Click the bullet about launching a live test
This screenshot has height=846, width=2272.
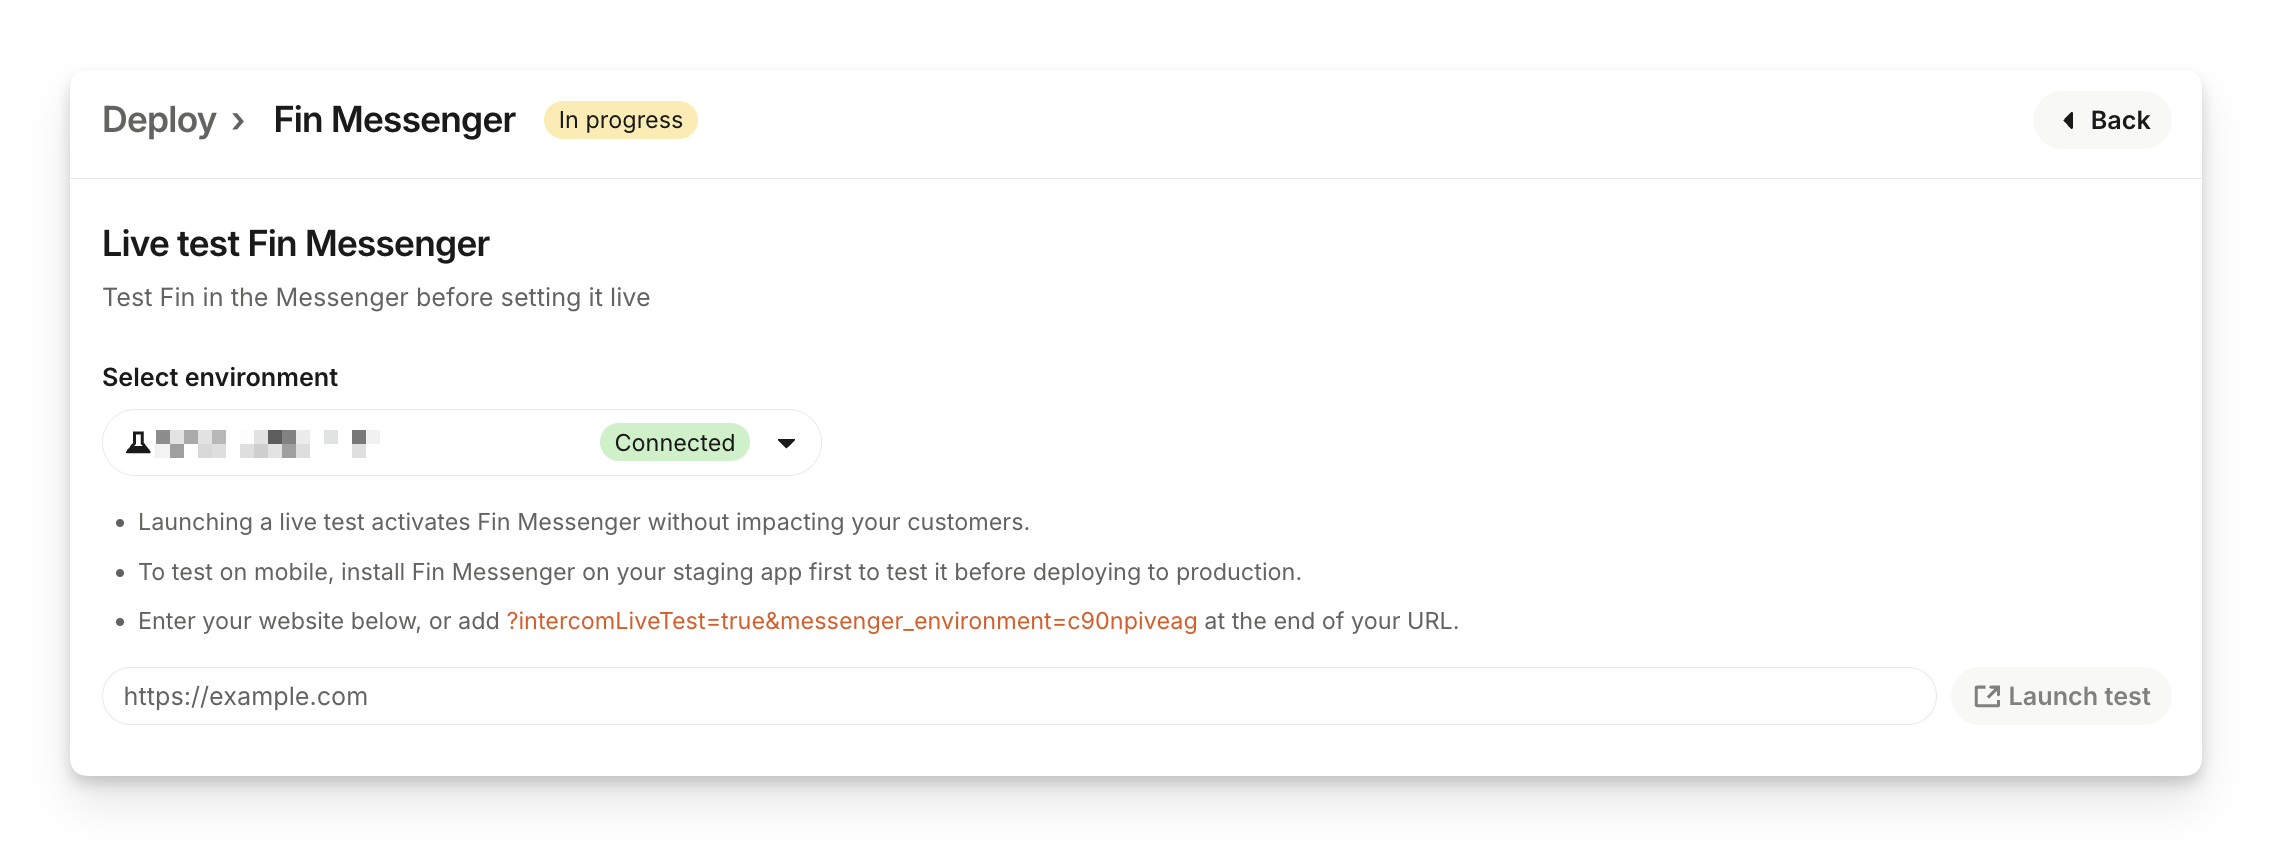[x=583, y=522]
